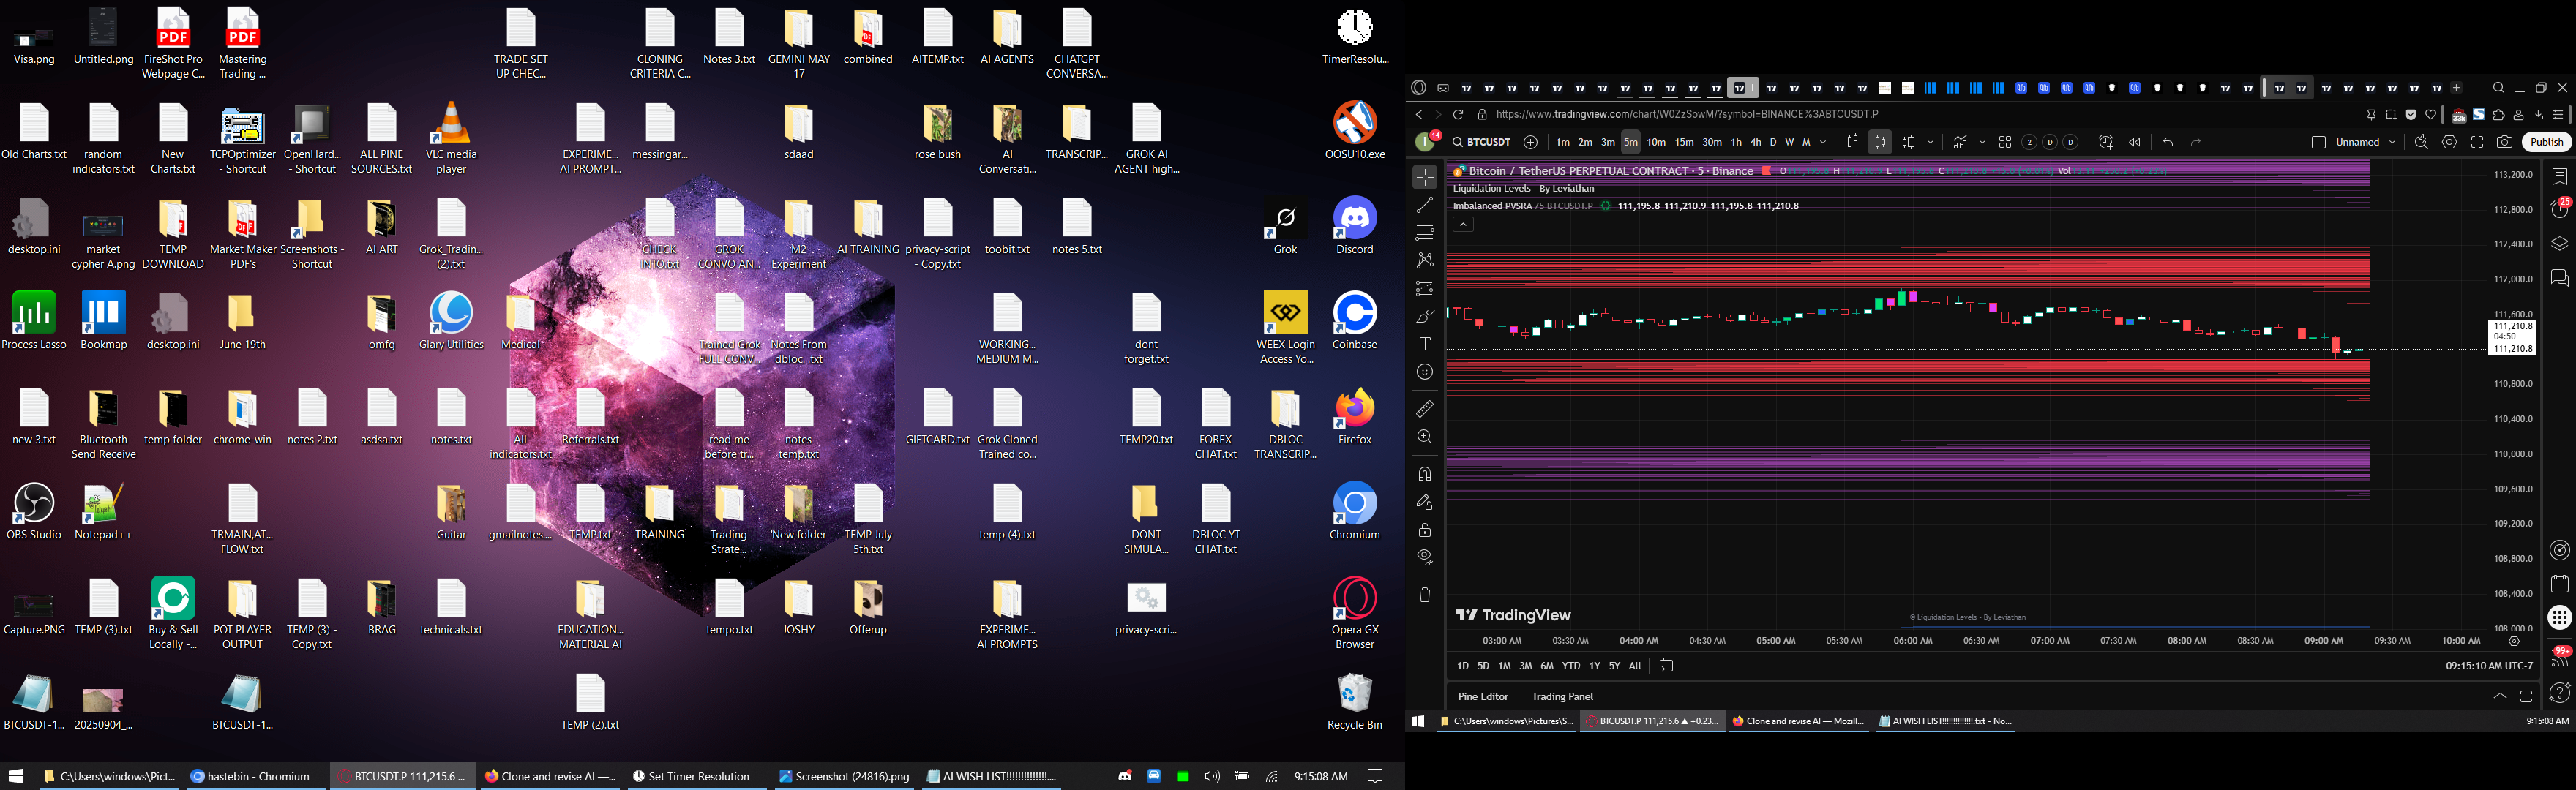Pick the ruler measure tool
The height and width of the screenshot is (790, 2576).
click(1424, 409)
